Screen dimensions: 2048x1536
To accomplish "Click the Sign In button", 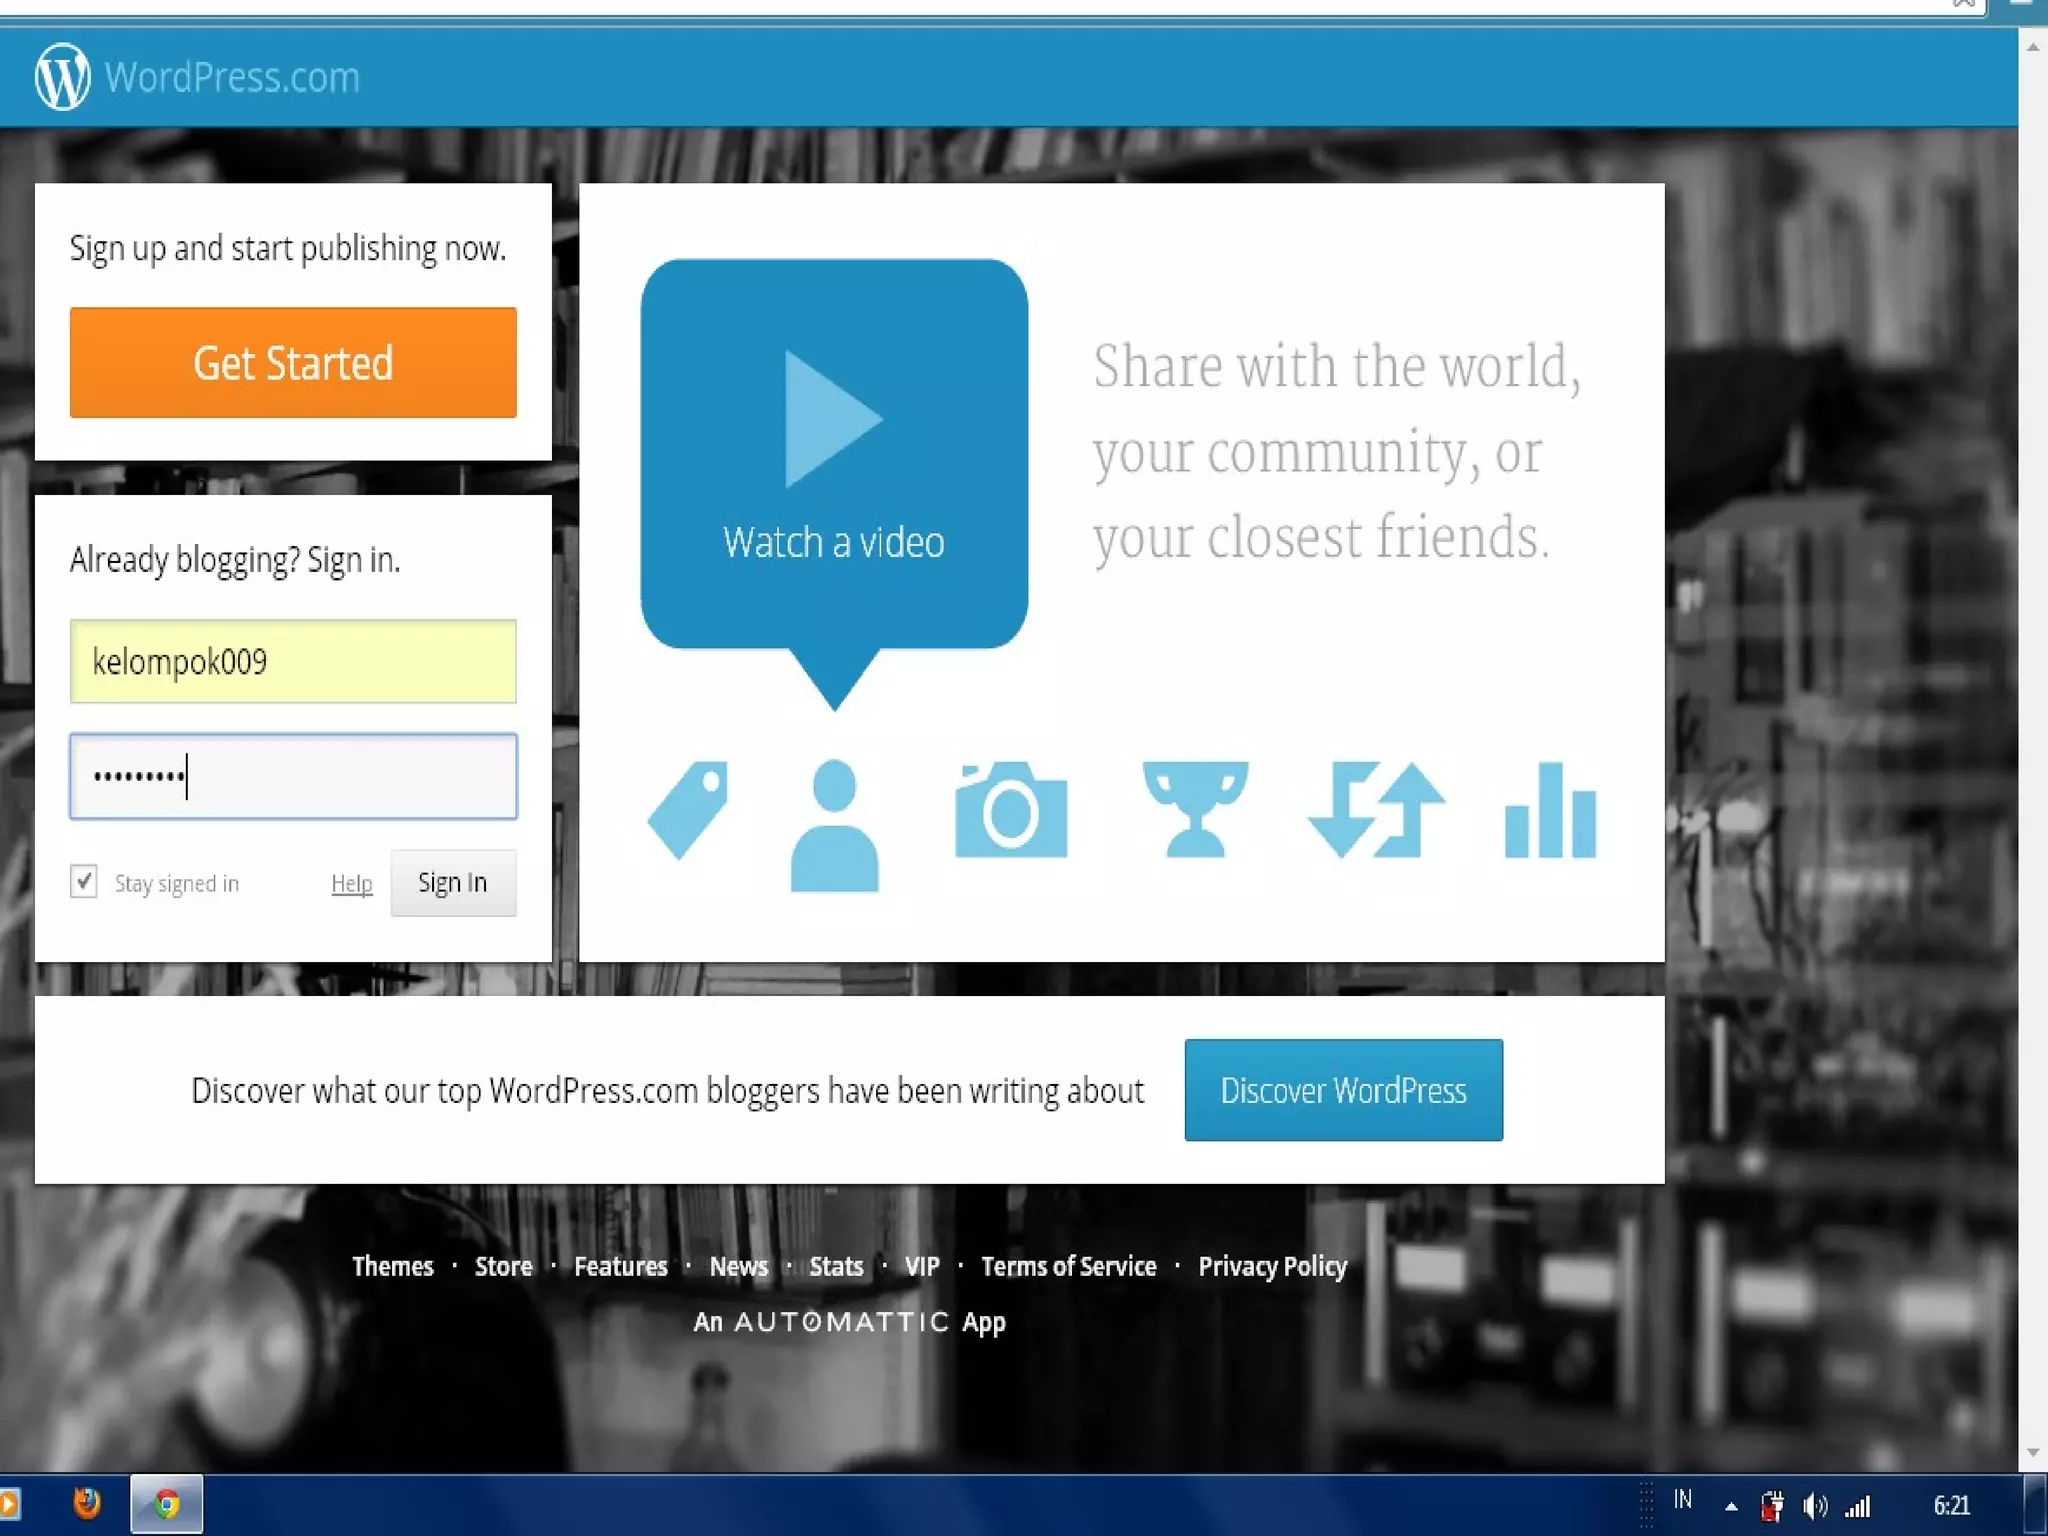I will click(x=453, y=882).
